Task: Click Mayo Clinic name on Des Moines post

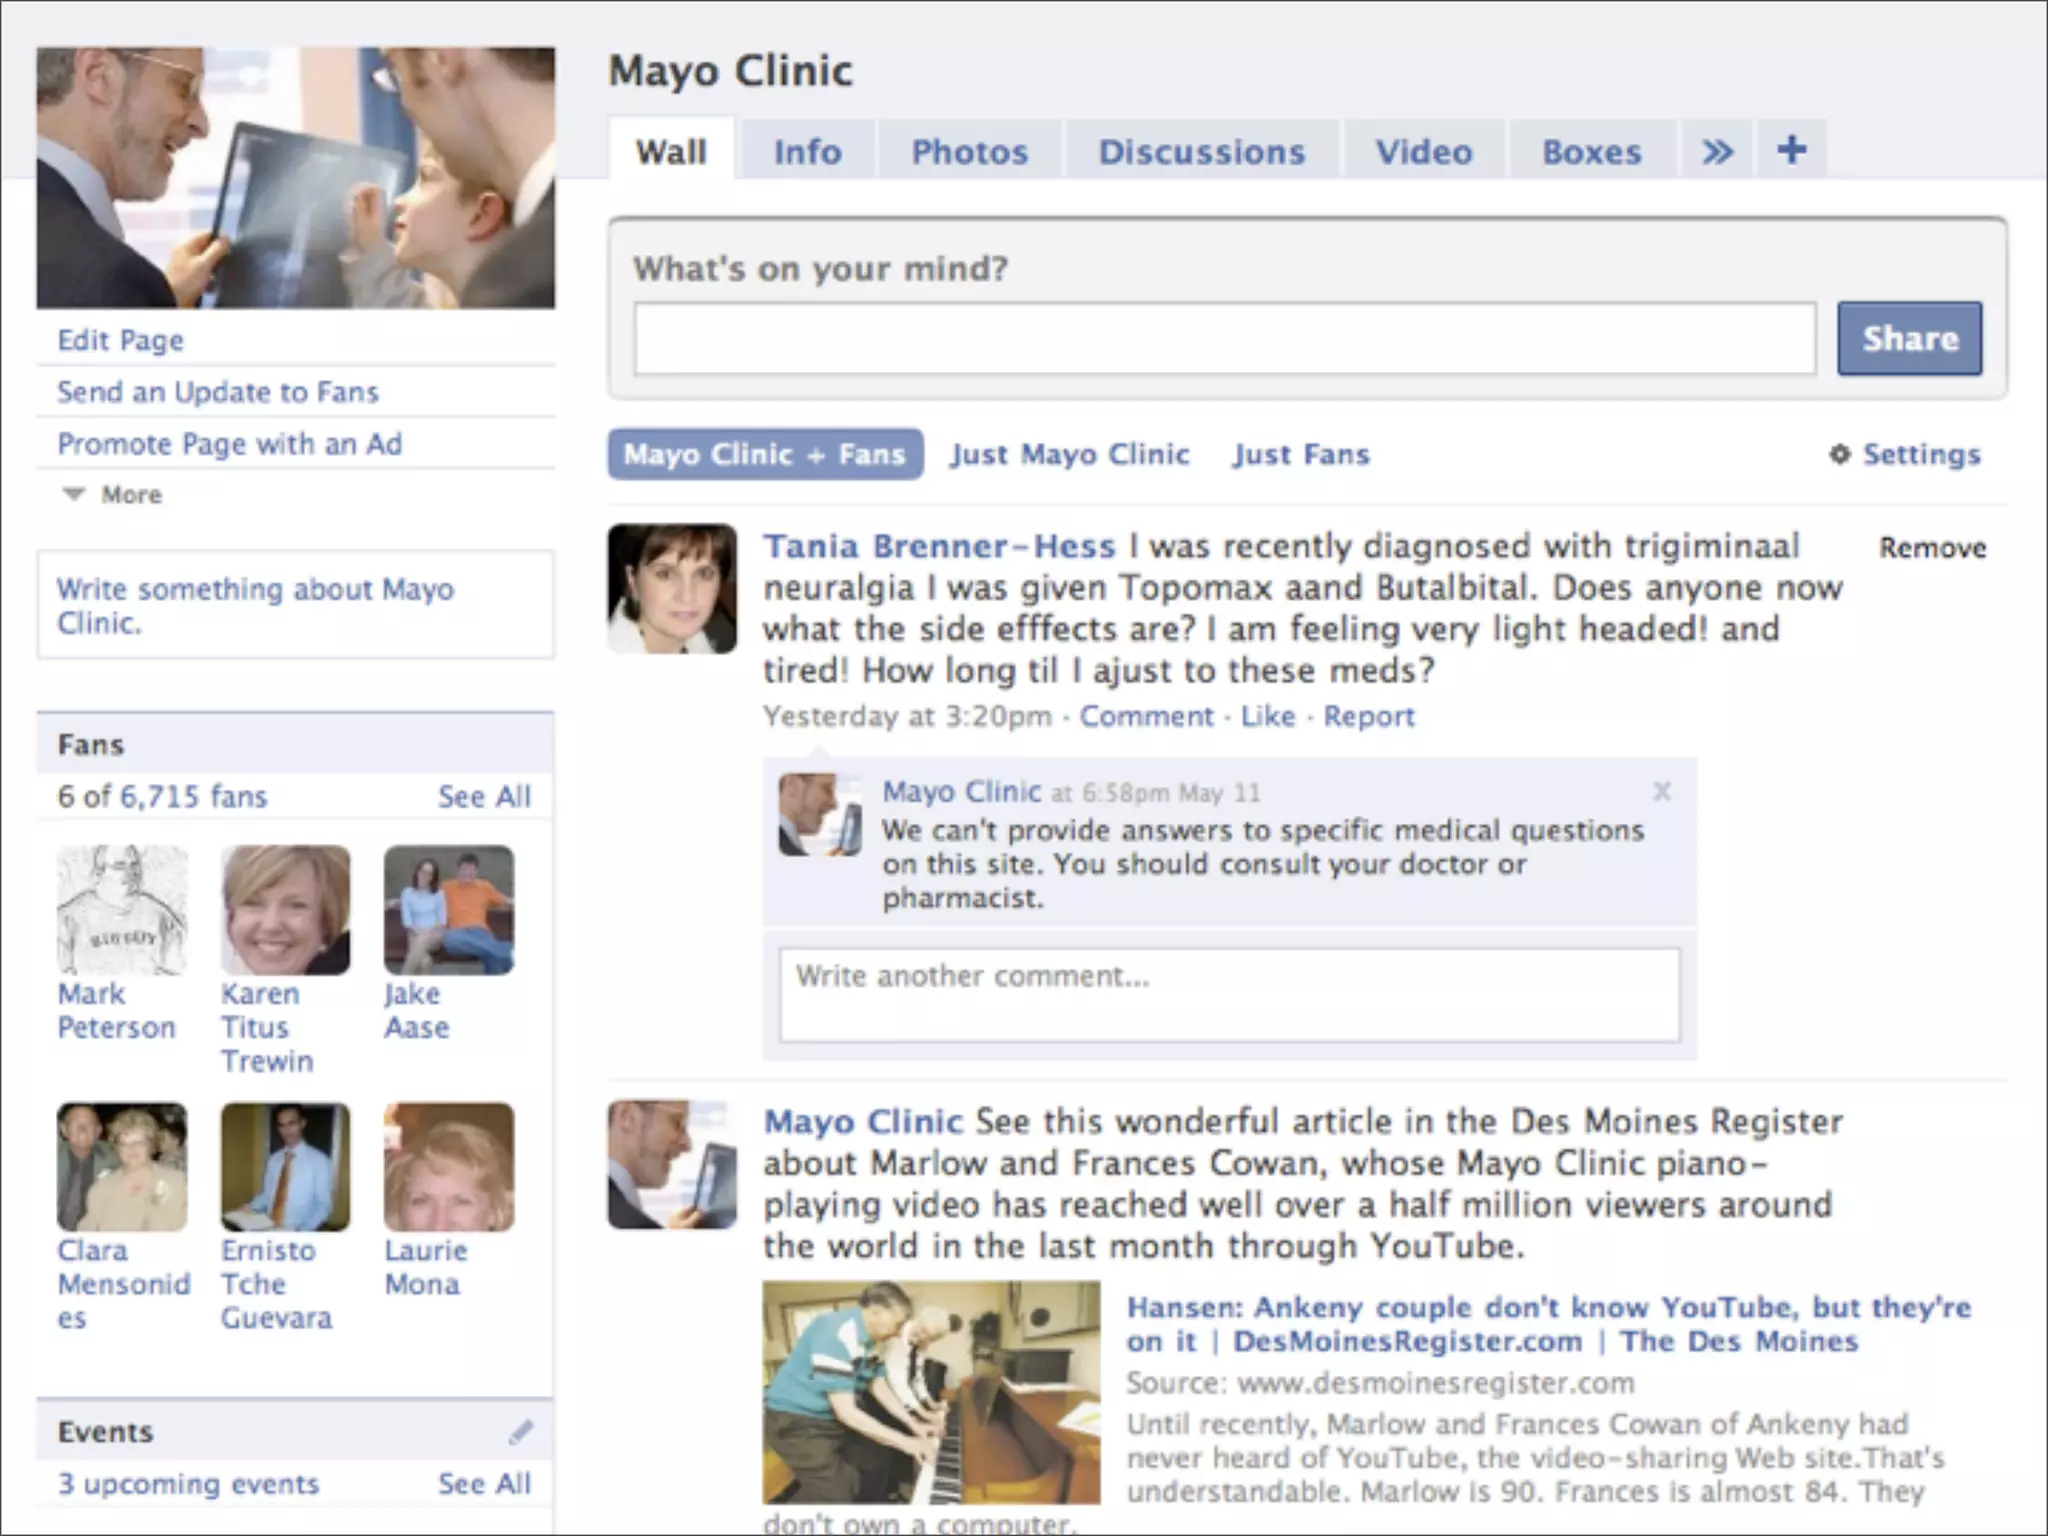Action: [x=863, y=1121]
